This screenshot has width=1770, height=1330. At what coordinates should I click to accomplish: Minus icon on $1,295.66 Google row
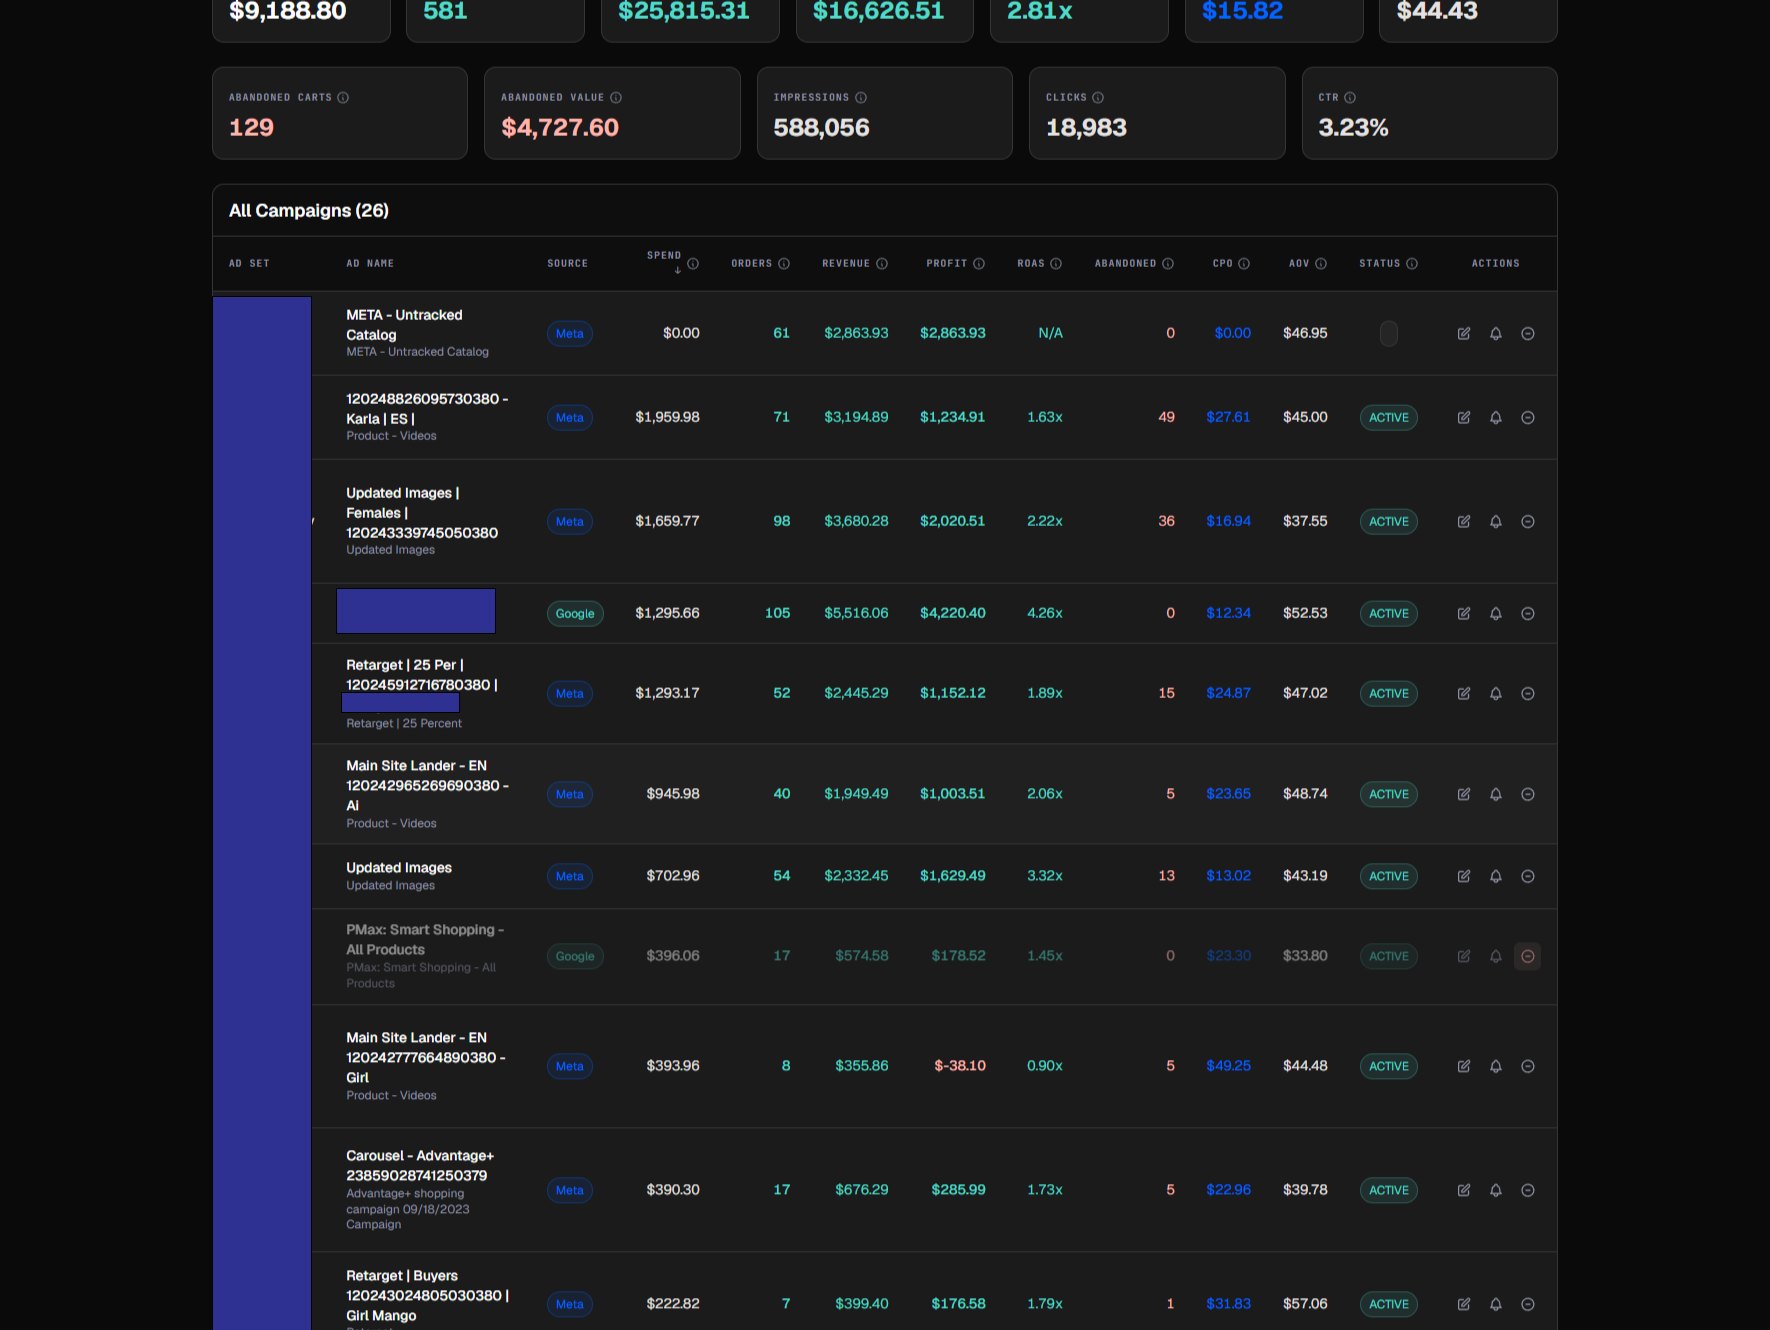1528,614
